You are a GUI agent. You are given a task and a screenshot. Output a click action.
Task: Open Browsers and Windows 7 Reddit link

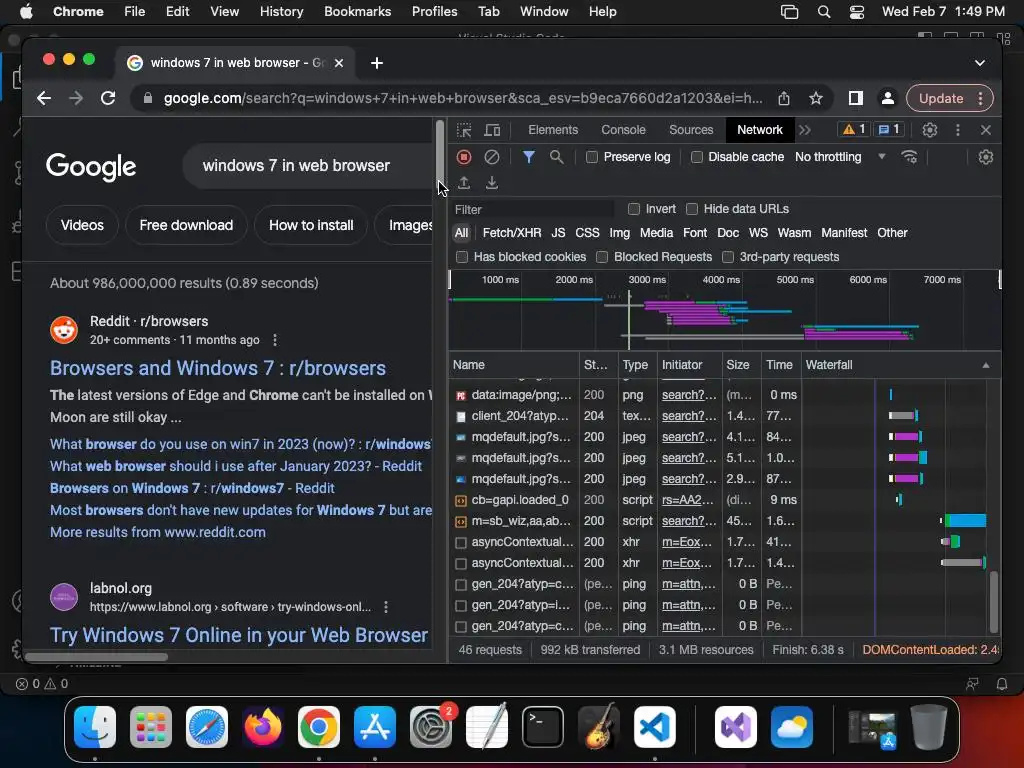coord(217,368)
